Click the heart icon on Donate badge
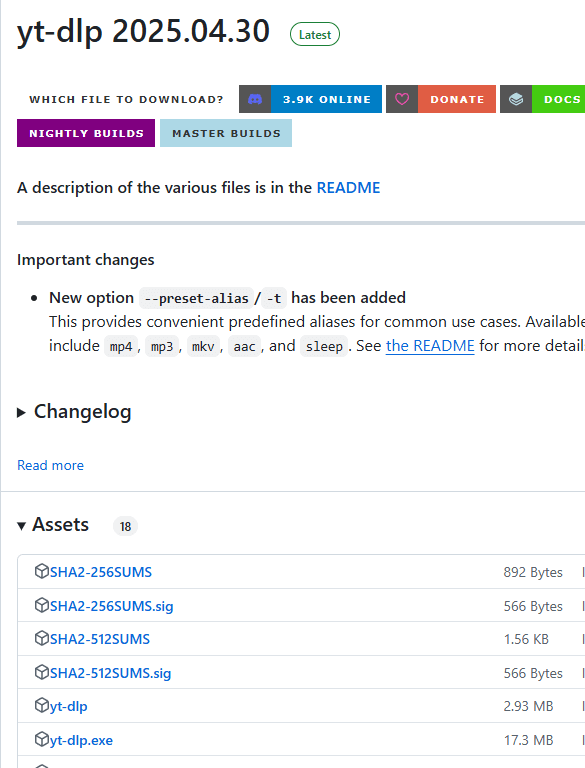The width and height of the screenshot is (585, 768). (402, 99)
